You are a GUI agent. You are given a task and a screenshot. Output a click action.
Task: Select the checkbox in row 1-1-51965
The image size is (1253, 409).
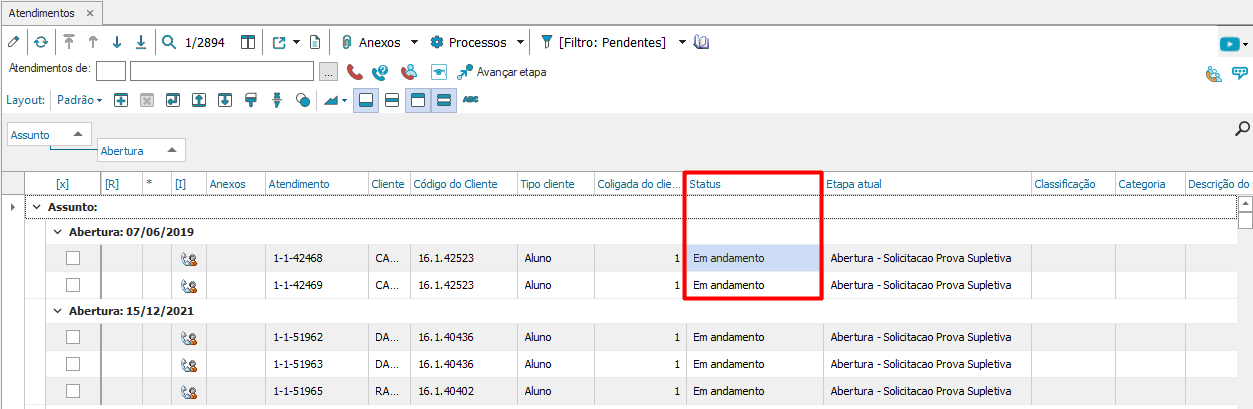(73, 390)
